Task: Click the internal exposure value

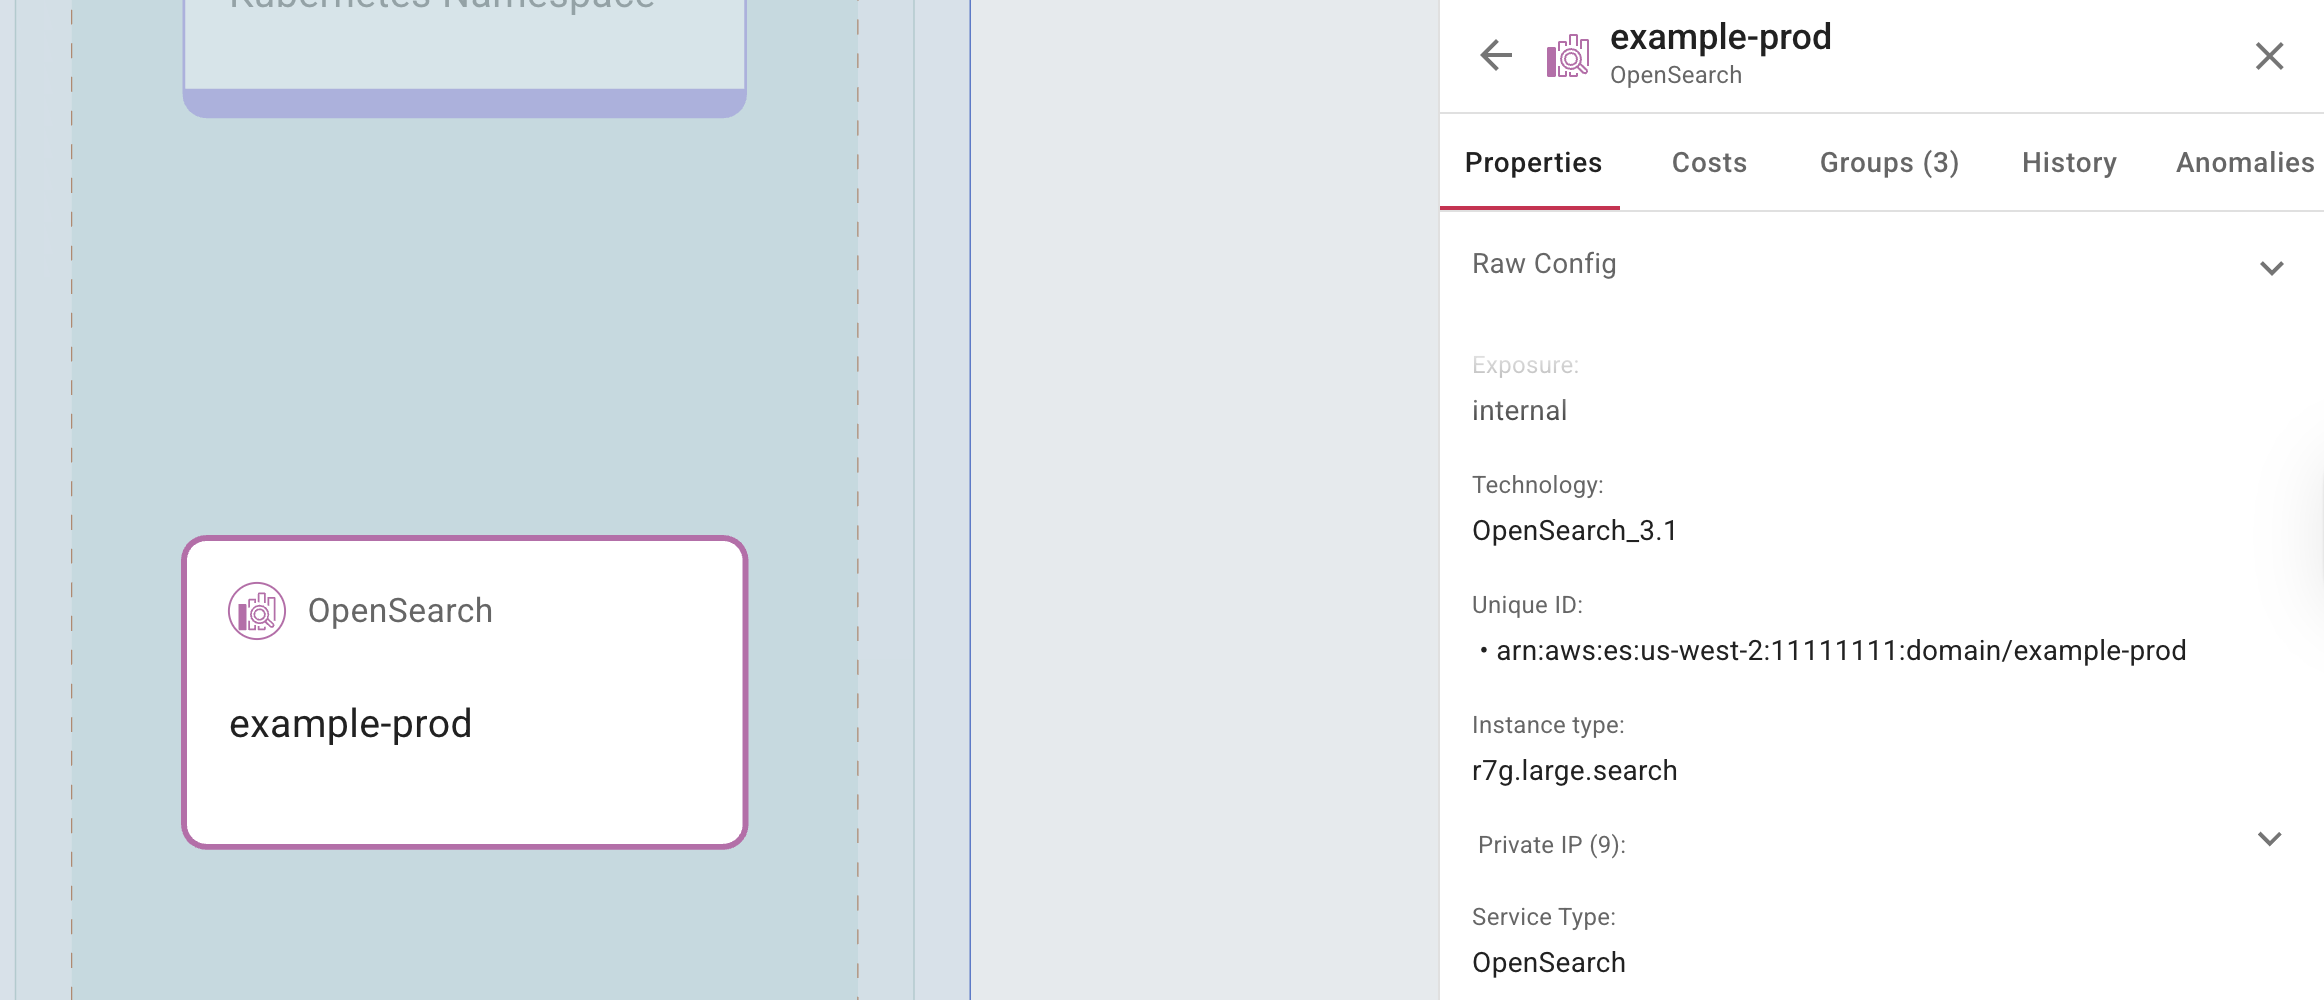Action: 1519,410
